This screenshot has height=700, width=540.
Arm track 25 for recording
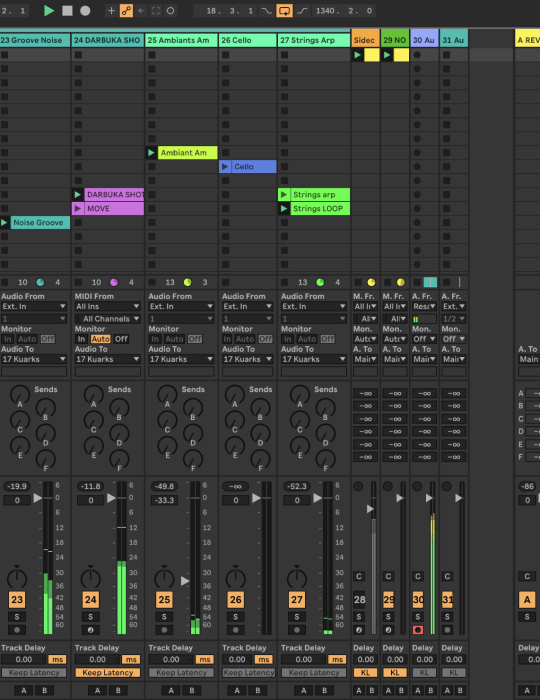click(x=164, y=630)
